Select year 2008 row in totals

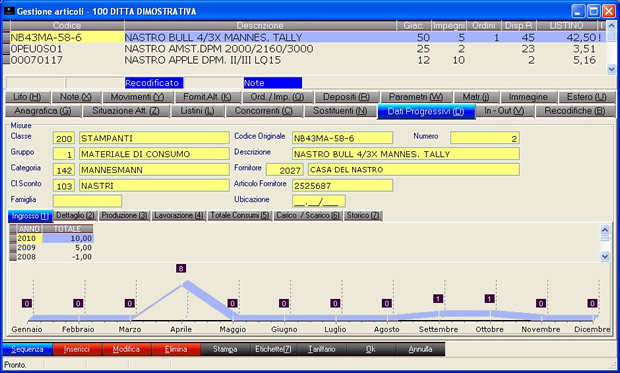tap(51, 257)
